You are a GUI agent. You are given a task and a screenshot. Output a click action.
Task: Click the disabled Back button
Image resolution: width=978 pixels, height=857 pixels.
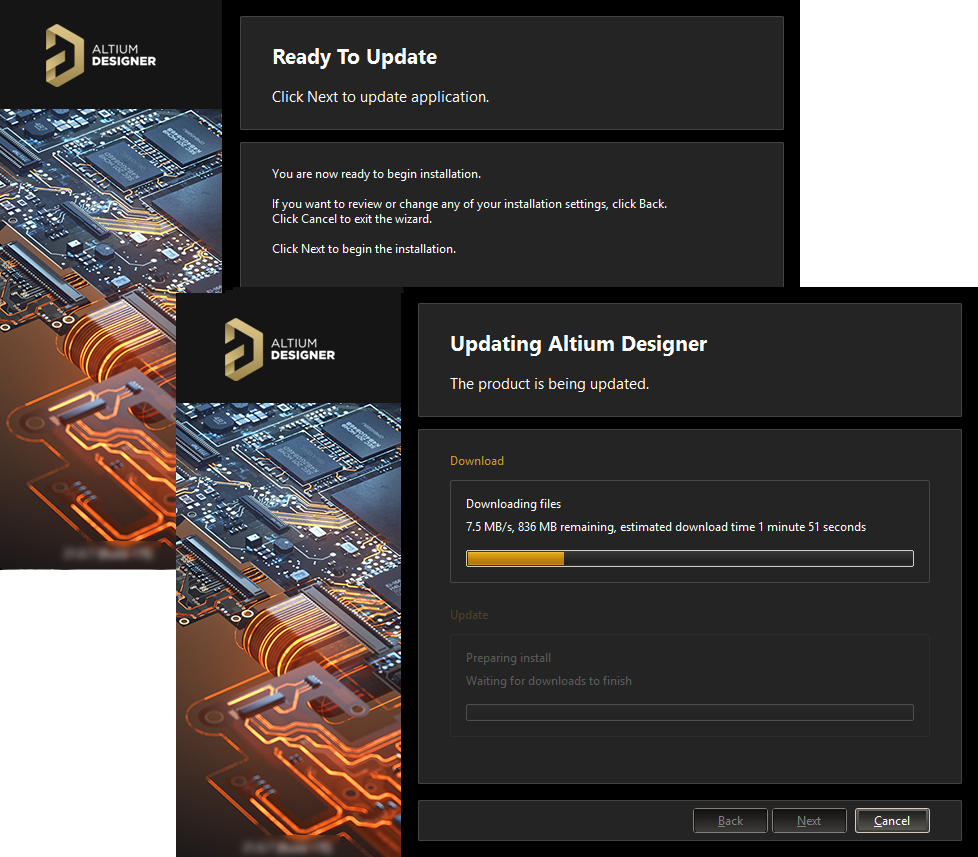[730, 821]
